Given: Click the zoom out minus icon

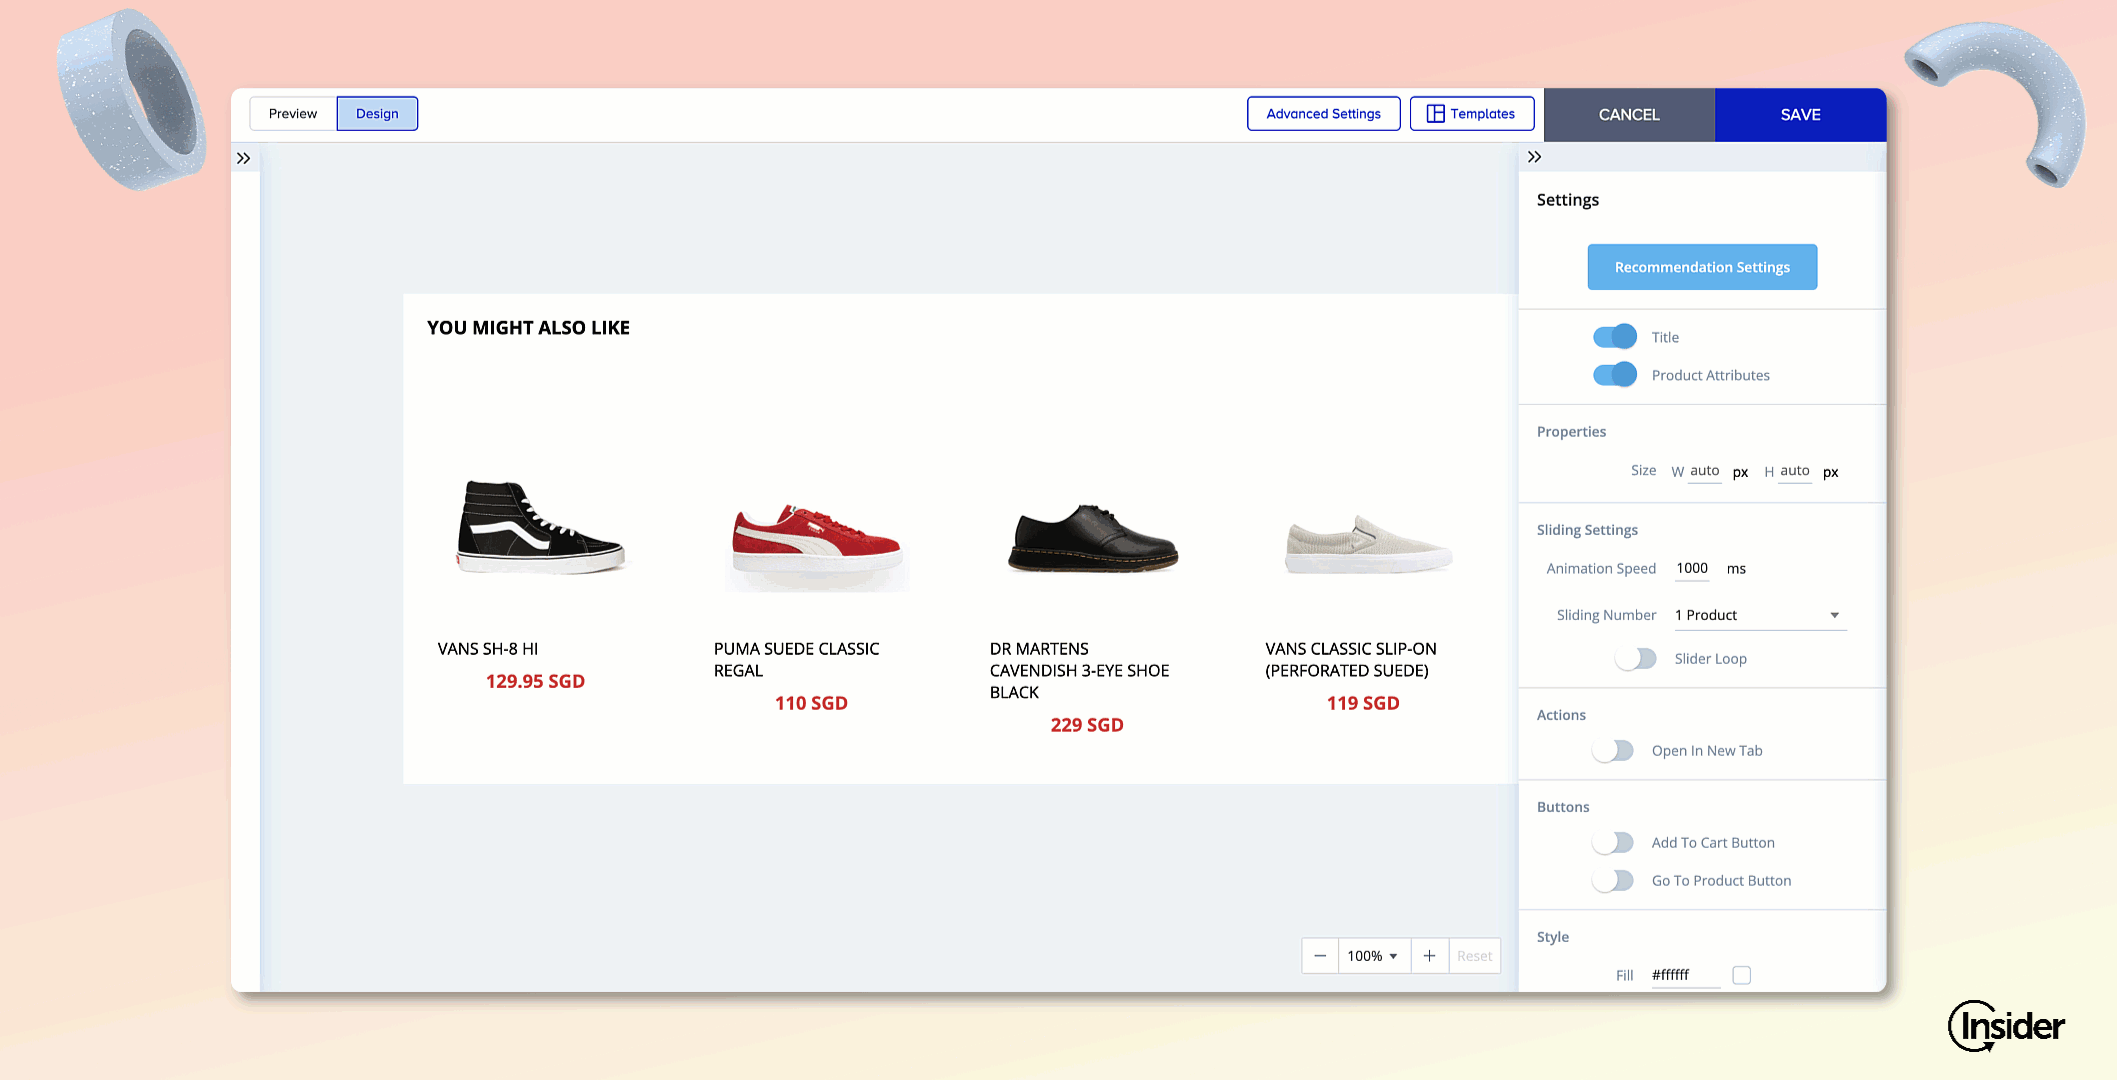Looking at the screenshot, I should tap(1320, 956).
